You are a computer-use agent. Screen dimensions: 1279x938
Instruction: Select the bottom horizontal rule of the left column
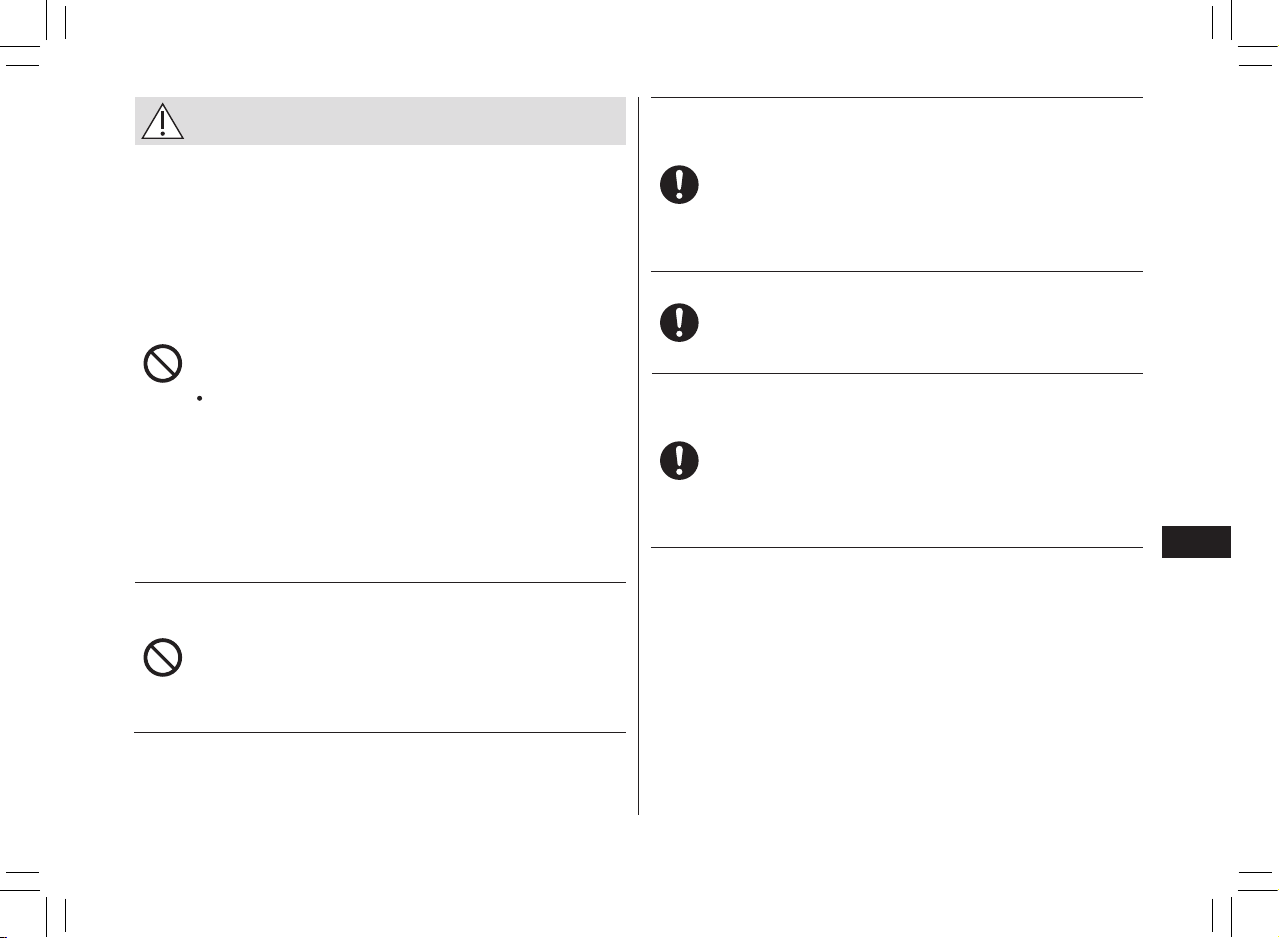coord(380,732)
